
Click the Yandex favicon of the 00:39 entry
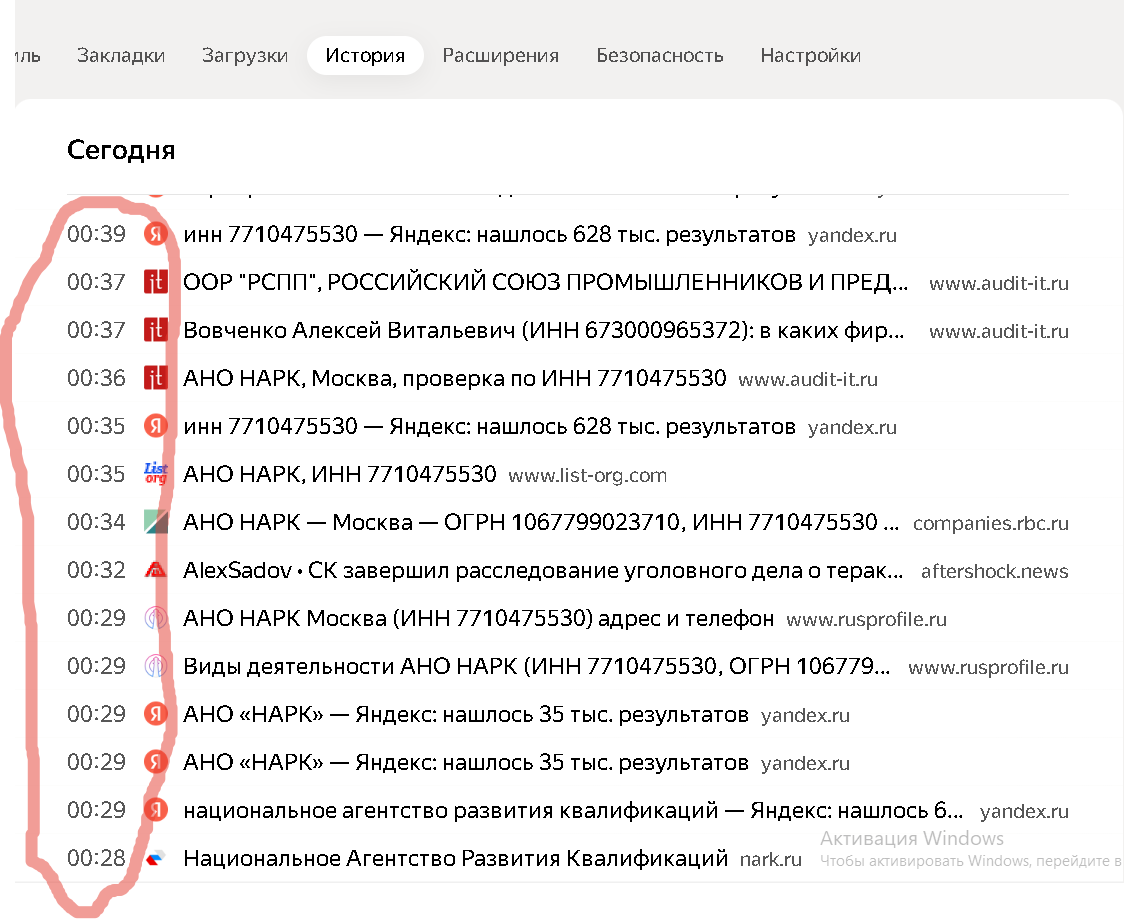(155, 234)
